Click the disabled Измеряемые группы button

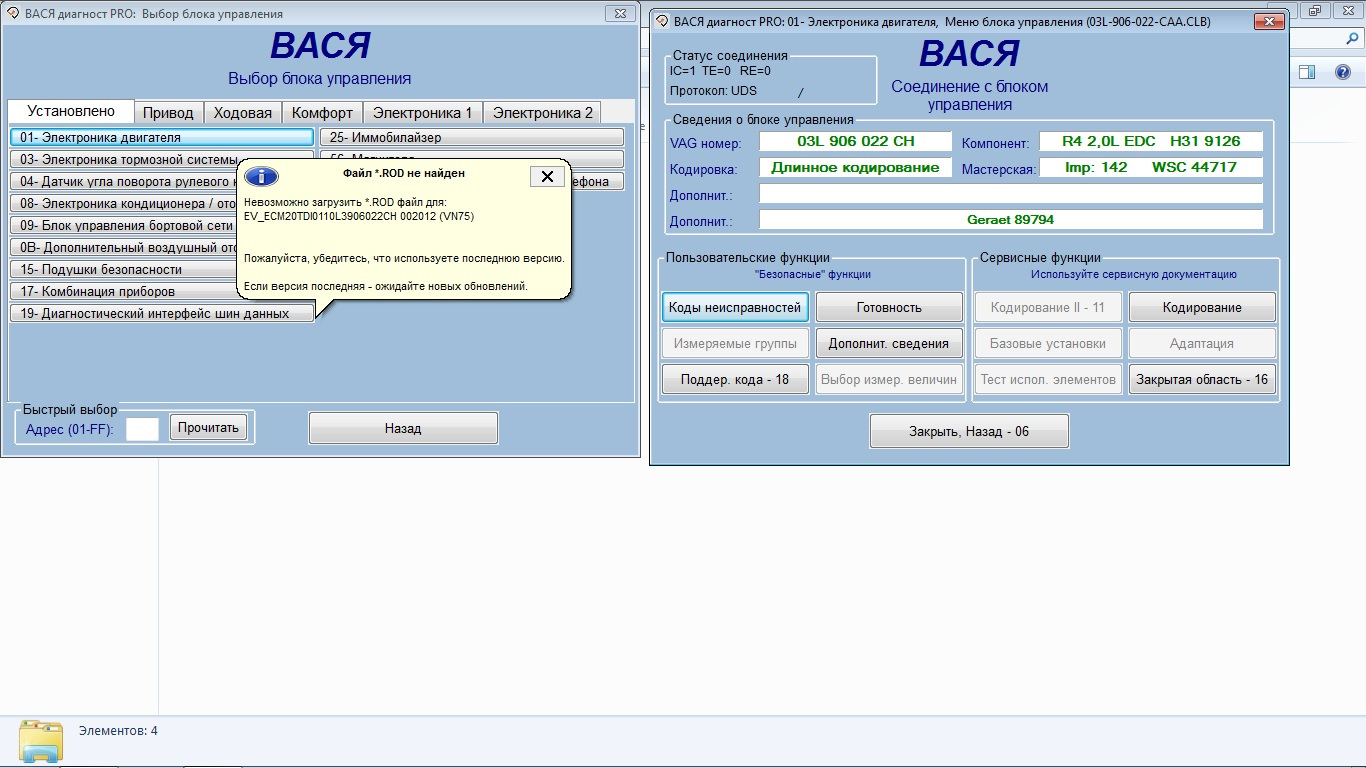coord(735,343)
